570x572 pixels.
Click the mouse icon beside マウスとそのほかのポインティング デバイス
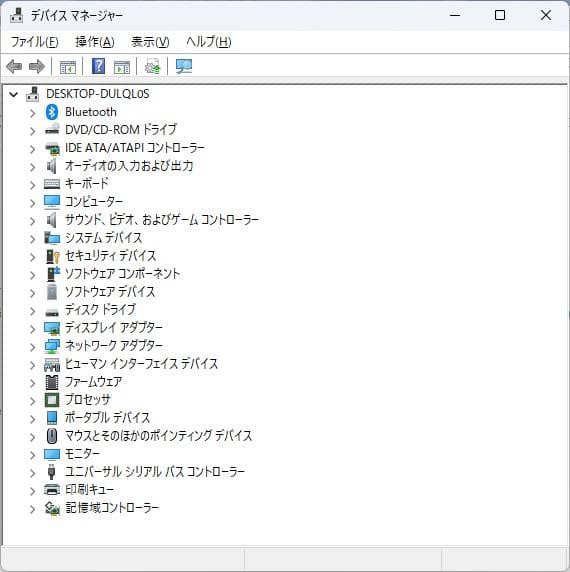(x=52, y=436)
